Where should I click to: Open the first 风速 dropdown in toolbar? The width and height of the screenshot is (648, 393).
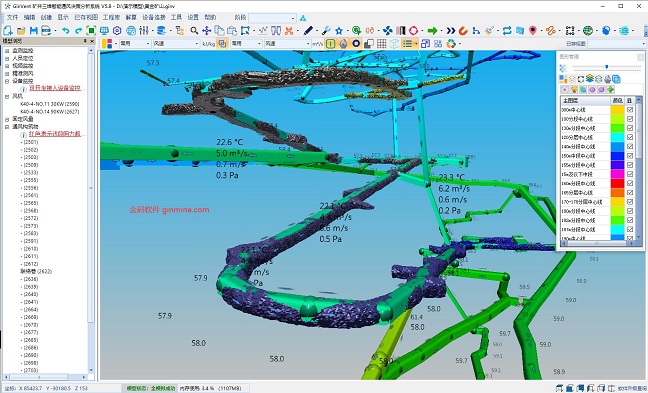176,43
